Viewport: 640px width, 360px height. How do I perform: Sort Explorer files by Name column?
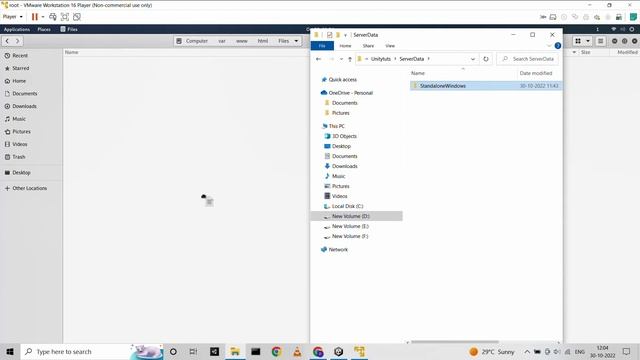click(418, 73)
